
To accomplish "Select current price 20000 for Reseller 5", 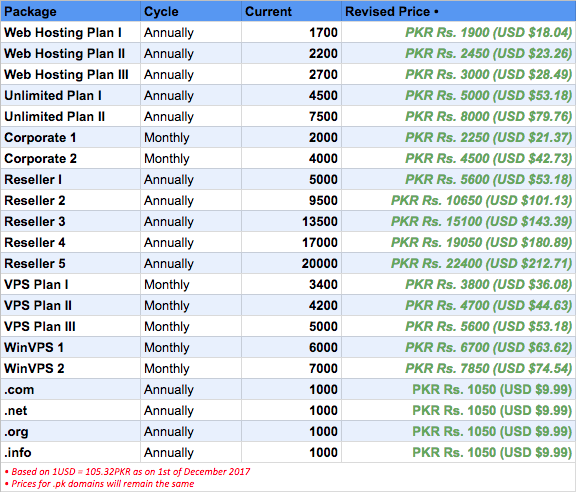I will click(x=320, y=263).
